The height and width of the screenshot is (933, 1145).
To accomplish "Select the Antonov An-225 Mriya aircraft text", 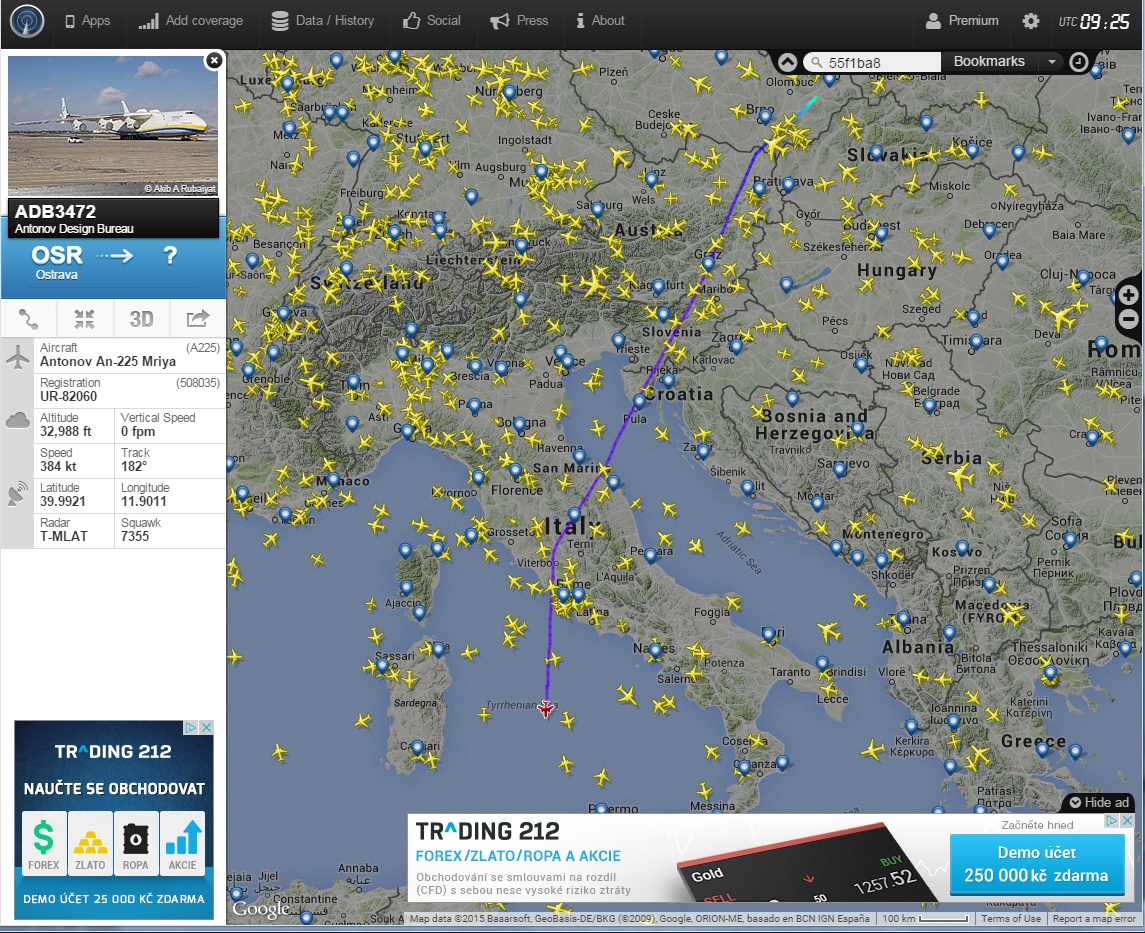I will pyautogui.click(x=108, y=361).
